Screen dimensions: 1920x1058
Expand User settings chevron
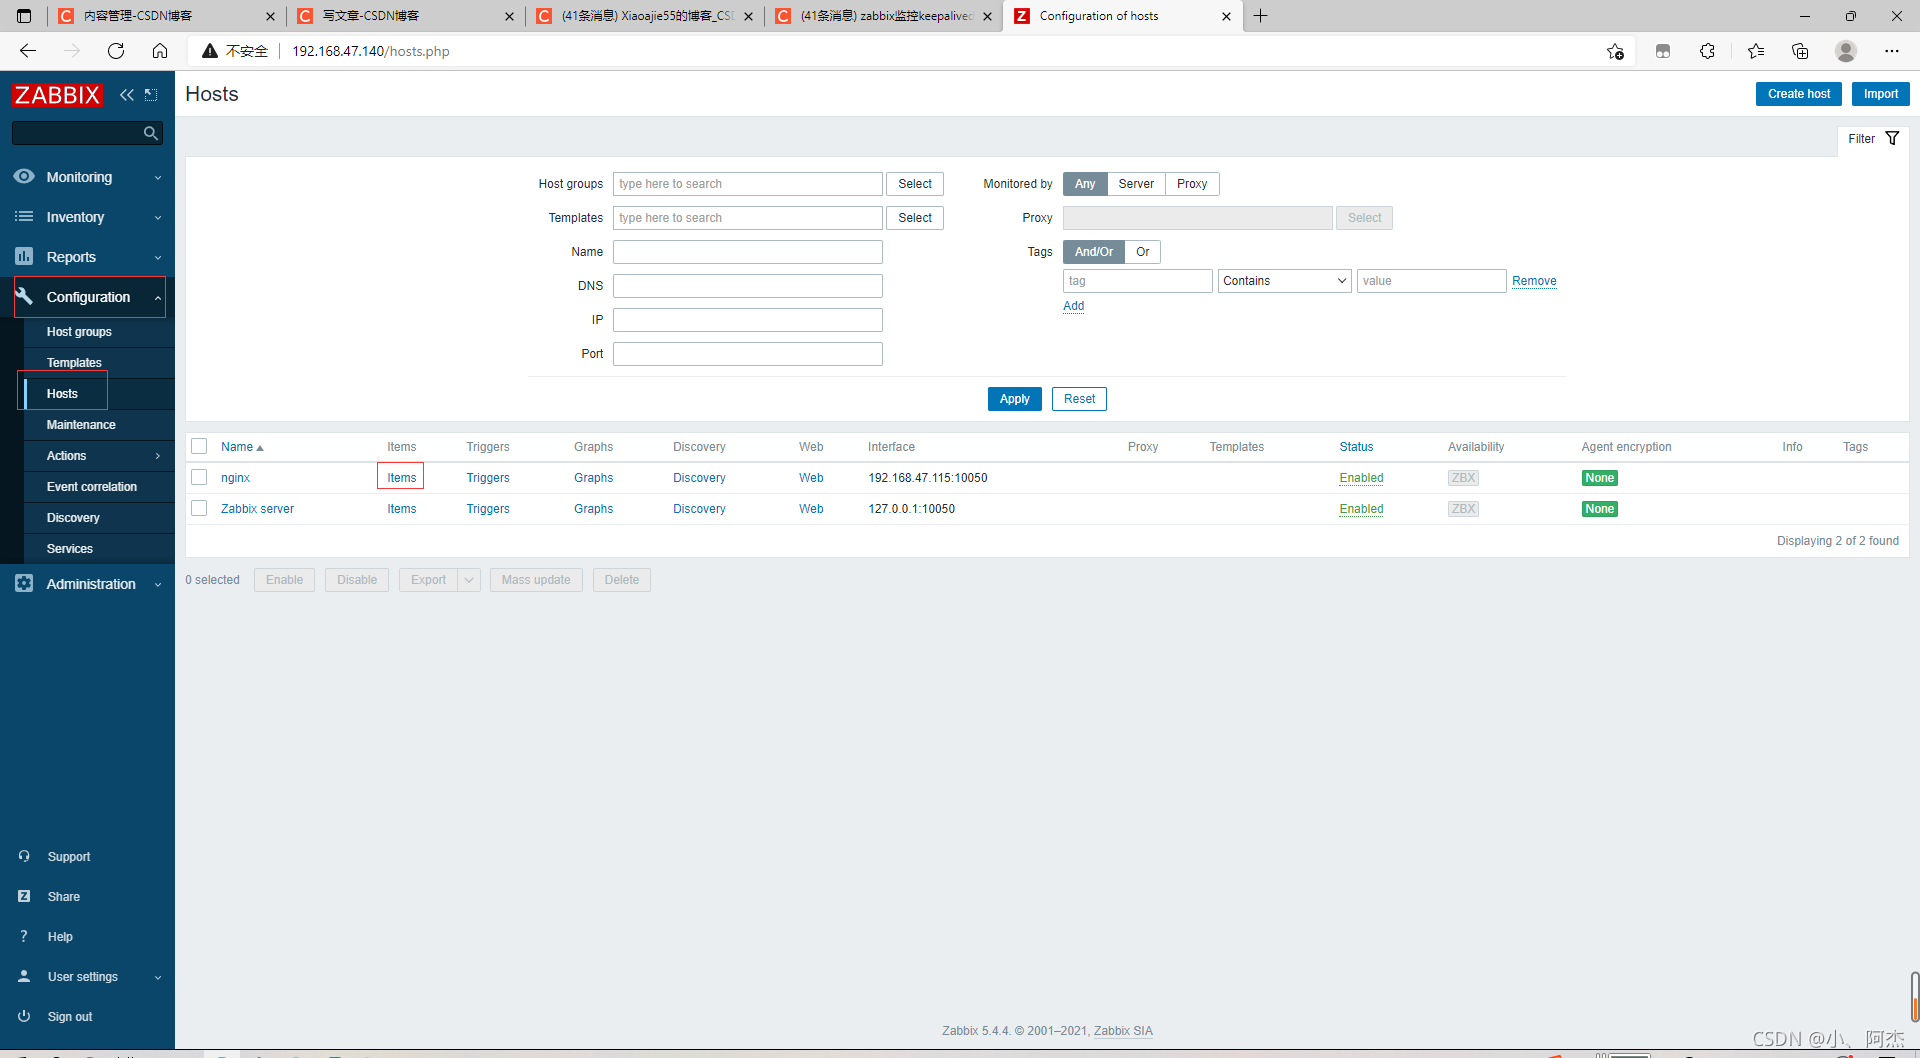click(158, 978)
